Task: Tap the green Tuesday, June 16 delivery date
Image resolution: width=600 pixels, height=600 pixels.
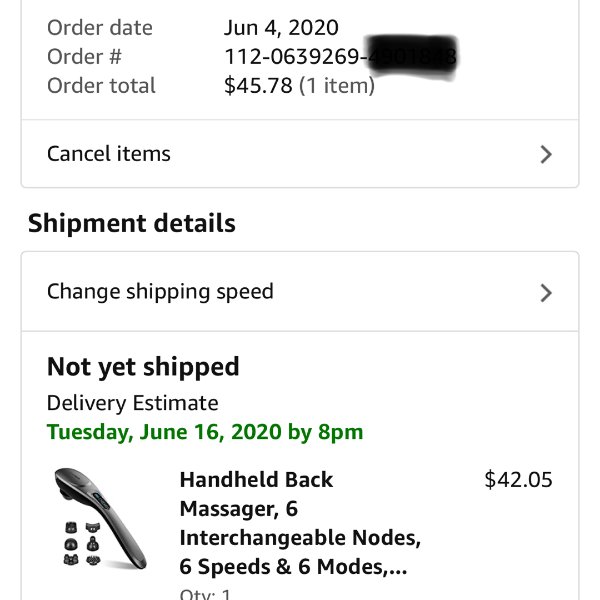Action: (205, 432)
